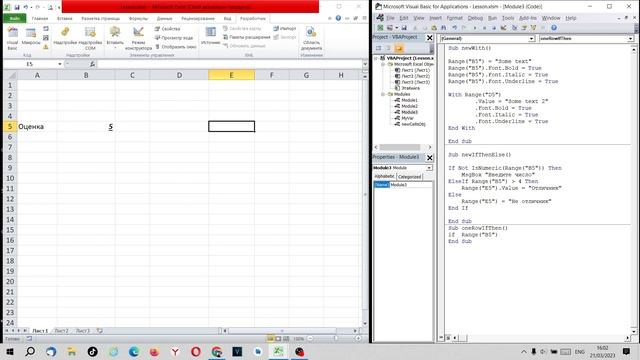Open Document Panel button in ribbon

[x=311, y=38]
